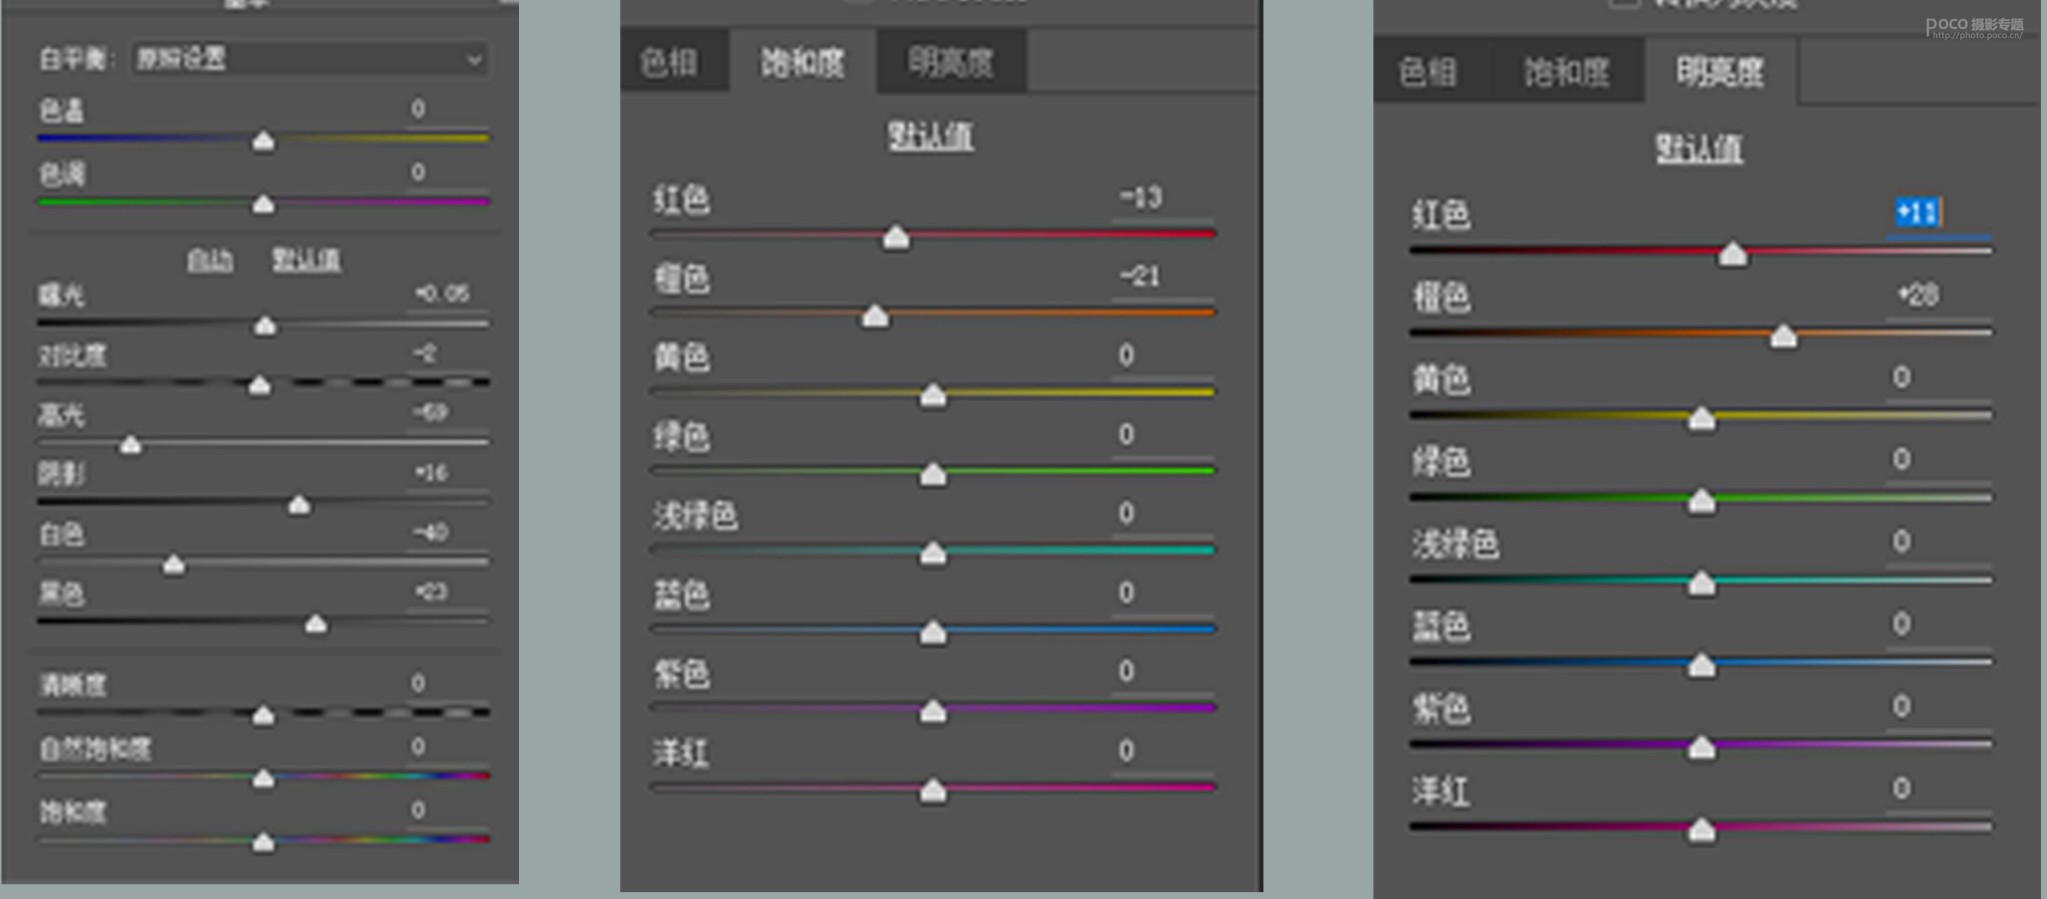The image size is (2047, 899).
Task: Select 色相 tab in the right panel
Action: pos(1427,72)
